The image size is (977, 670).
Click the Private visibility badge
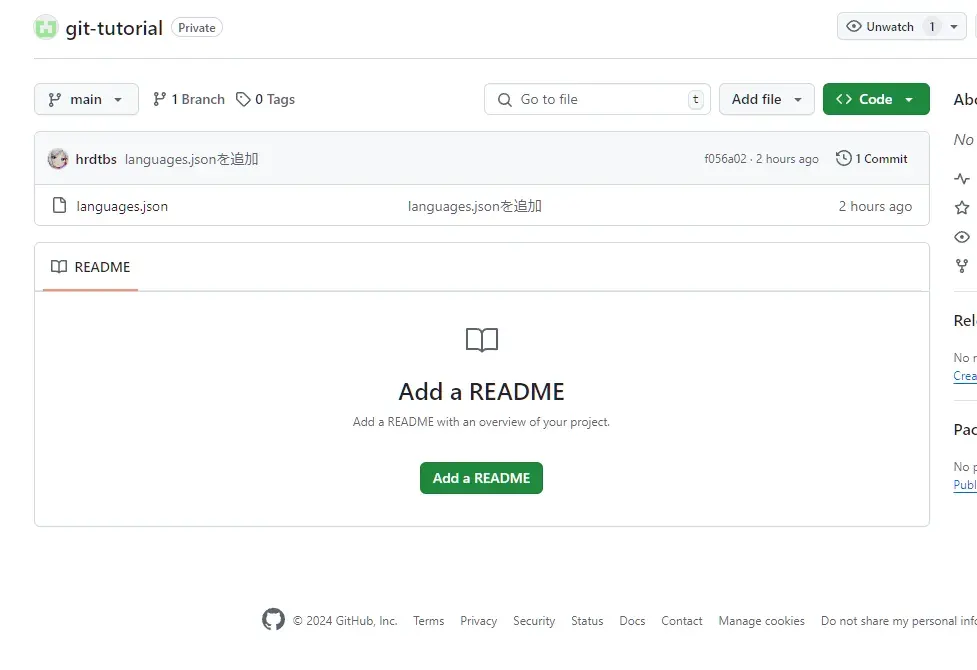click(x=197, y=27)
